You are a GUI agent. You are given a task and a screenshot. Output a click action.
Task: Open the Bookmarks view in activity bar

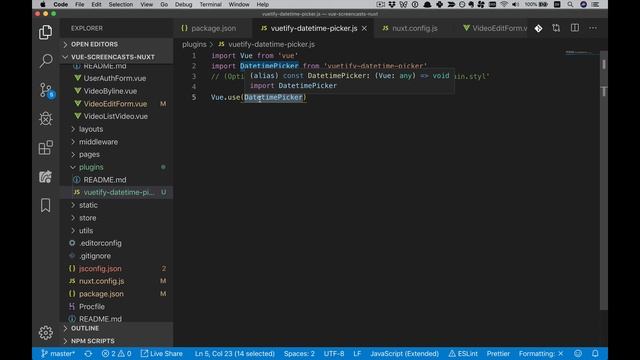[45, 205]
